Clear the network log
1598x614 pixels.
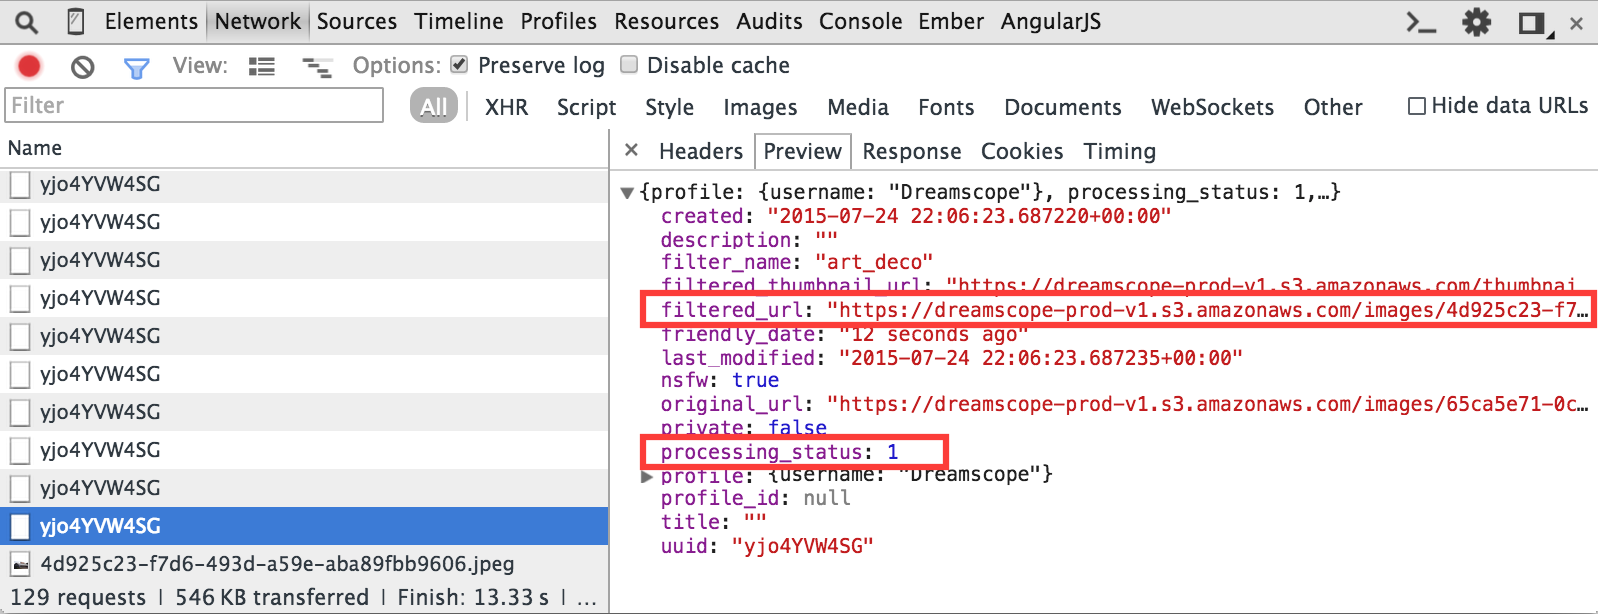click(x=82, y=67)
